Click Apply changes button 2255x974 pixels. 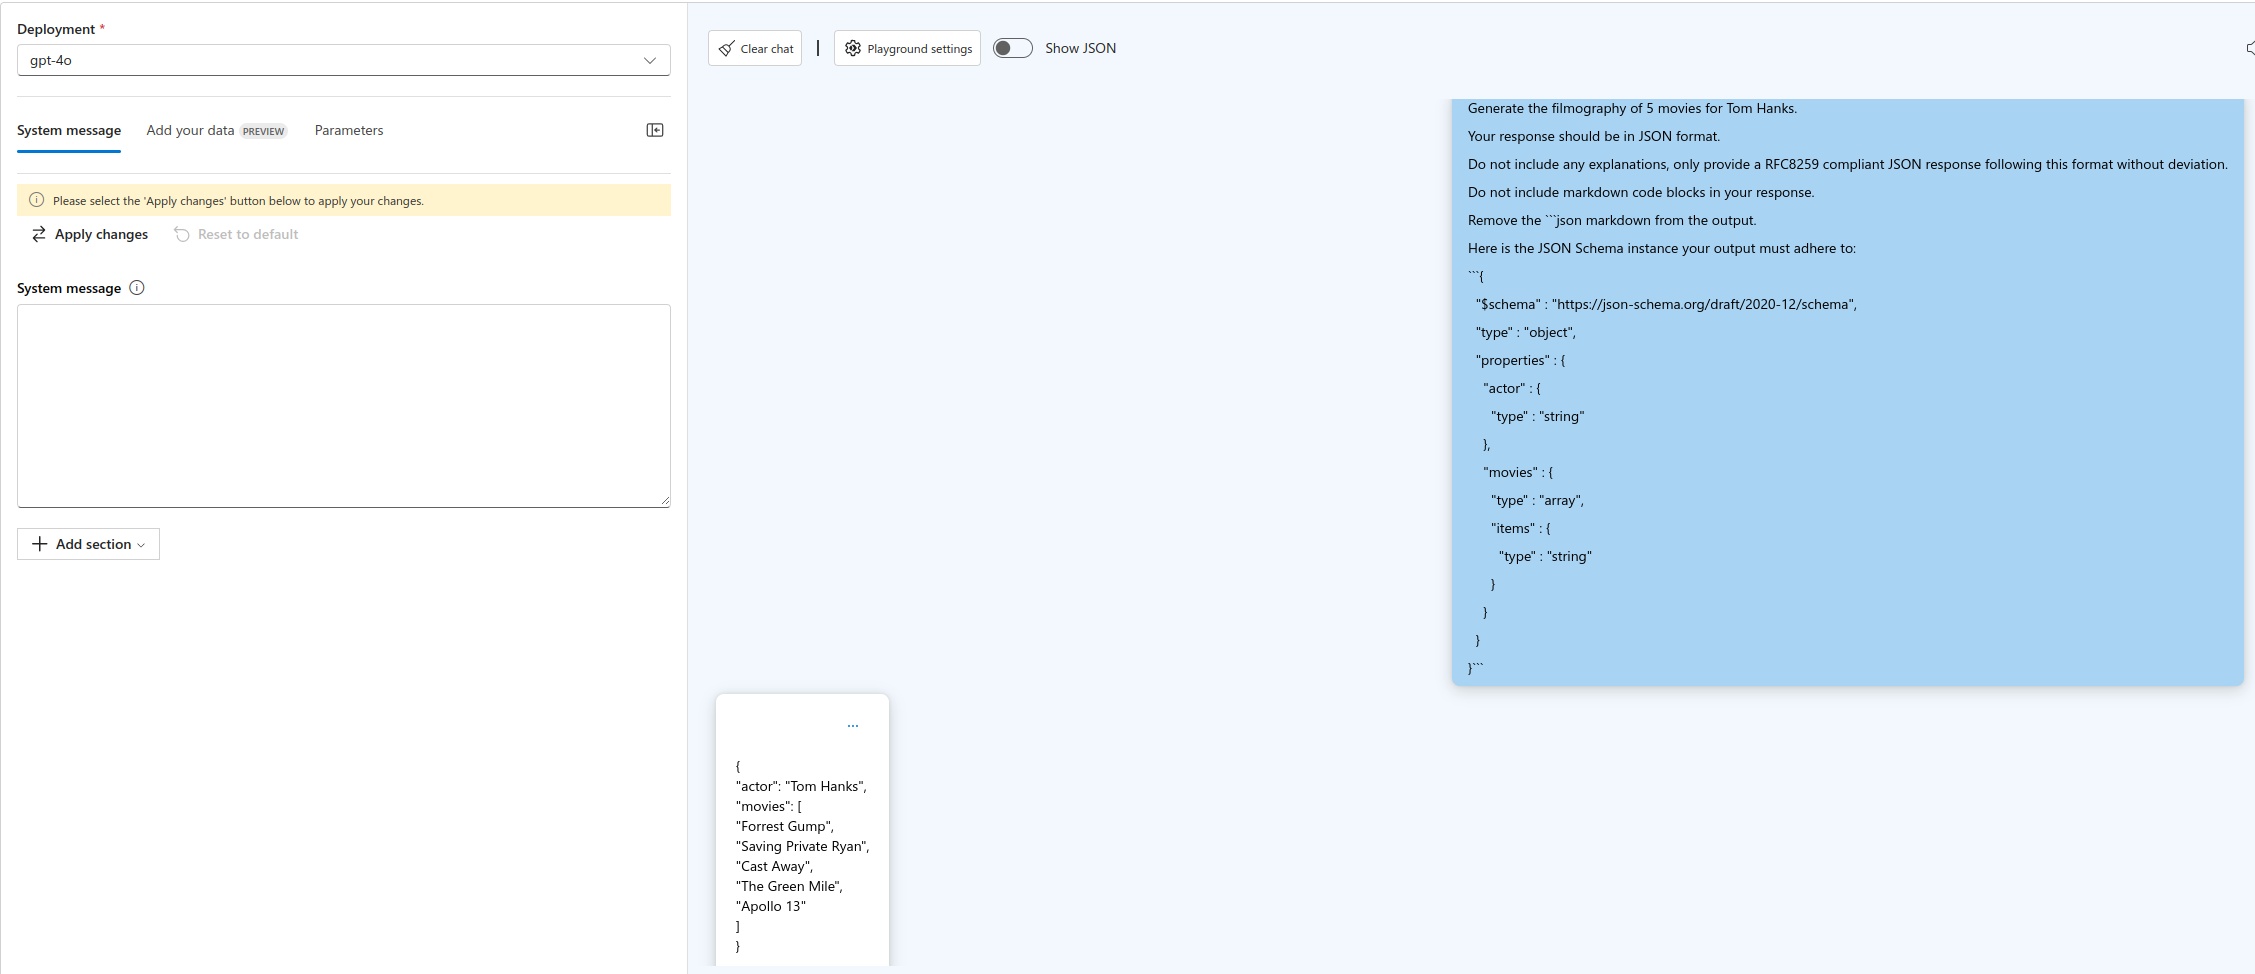(90, 234)
